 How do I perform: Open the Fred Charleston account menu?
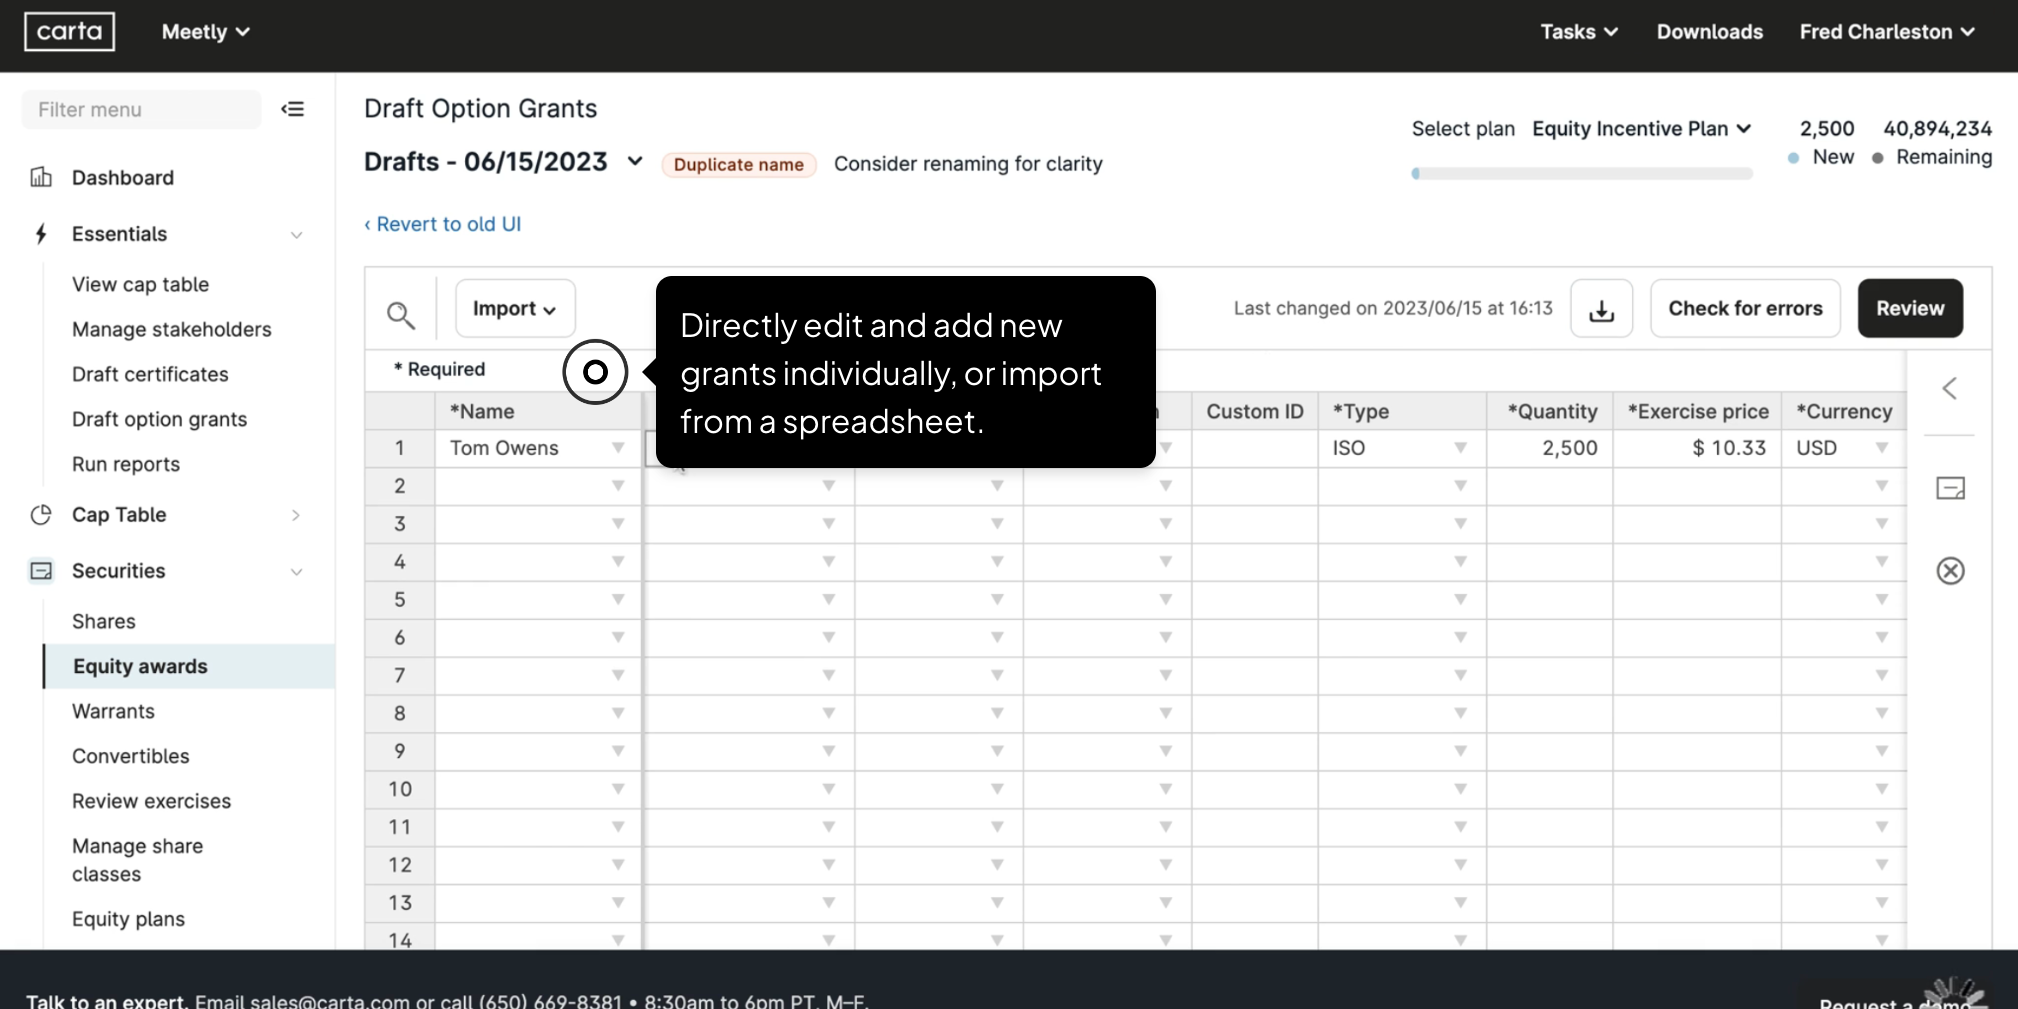tap(1887, 32)
